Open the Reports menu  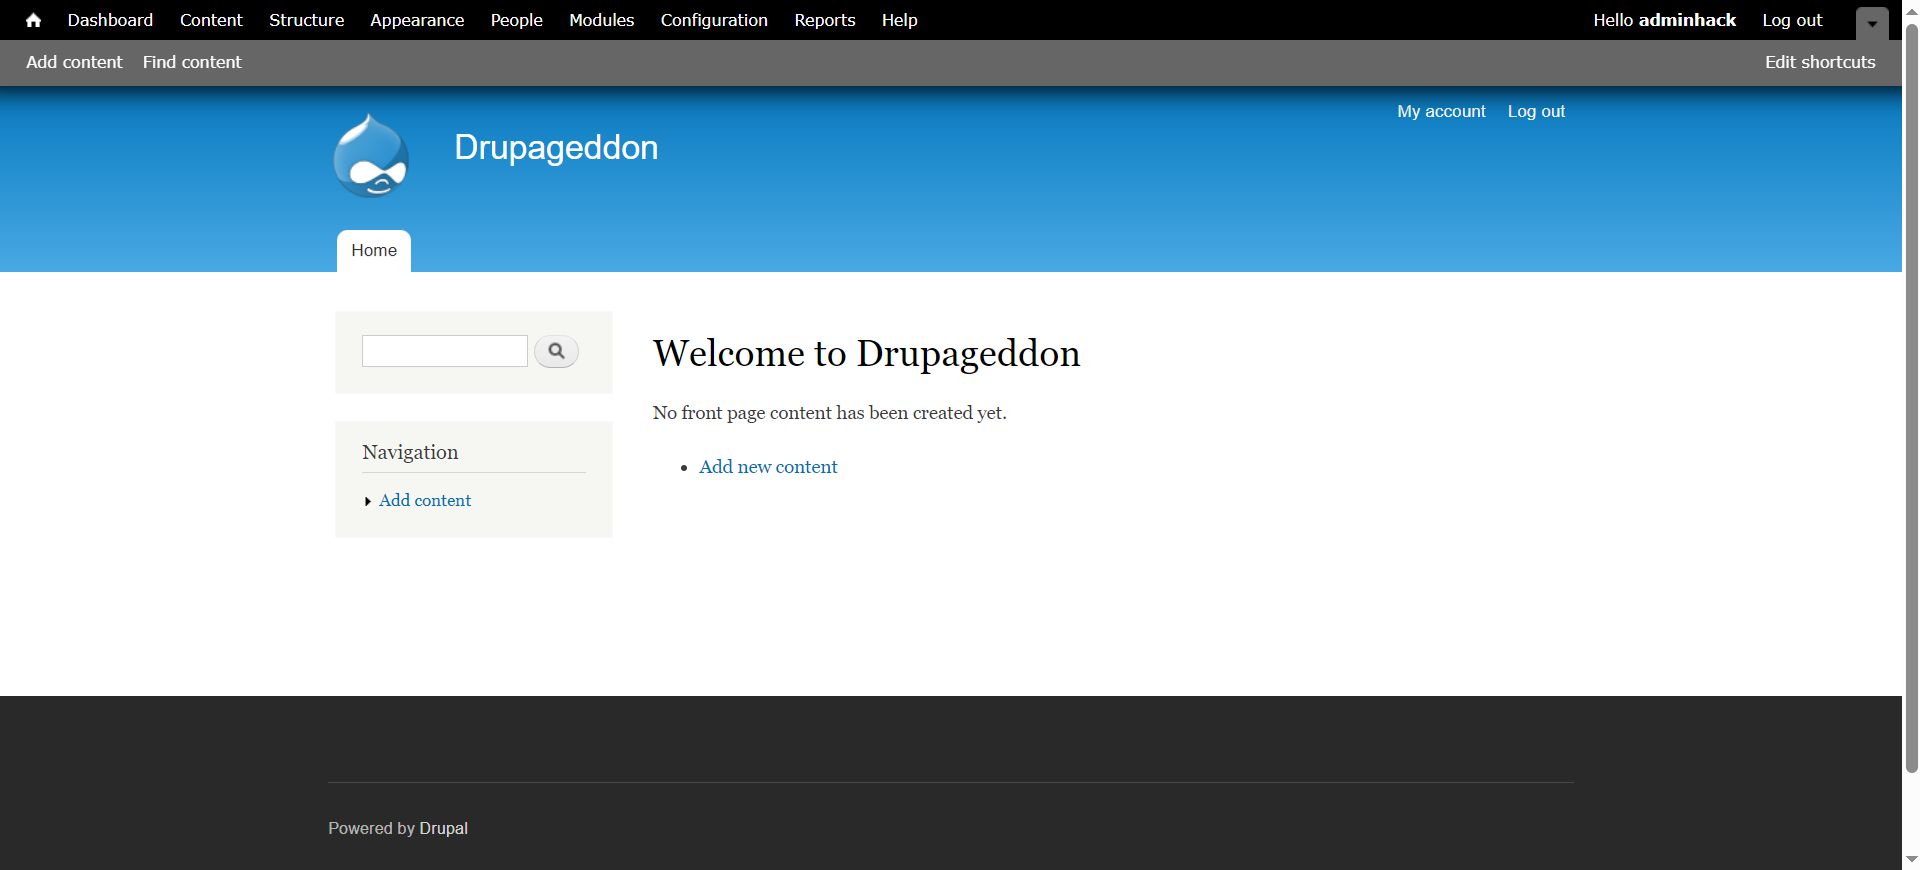tap(824, 20)
